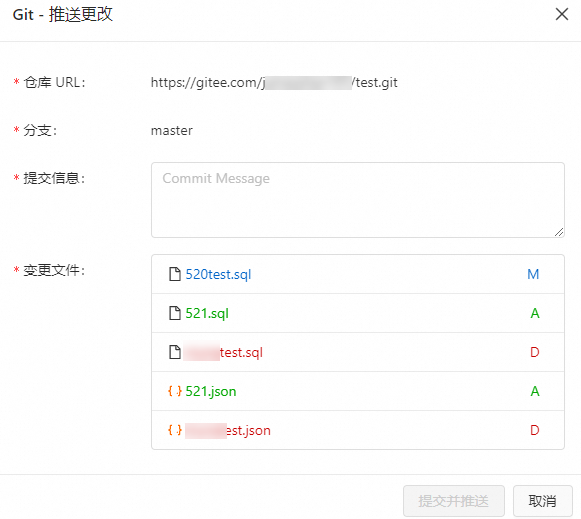Focus the Commit Message text area
The height and width of the screenshot is (519, 581).
point(358,200)
